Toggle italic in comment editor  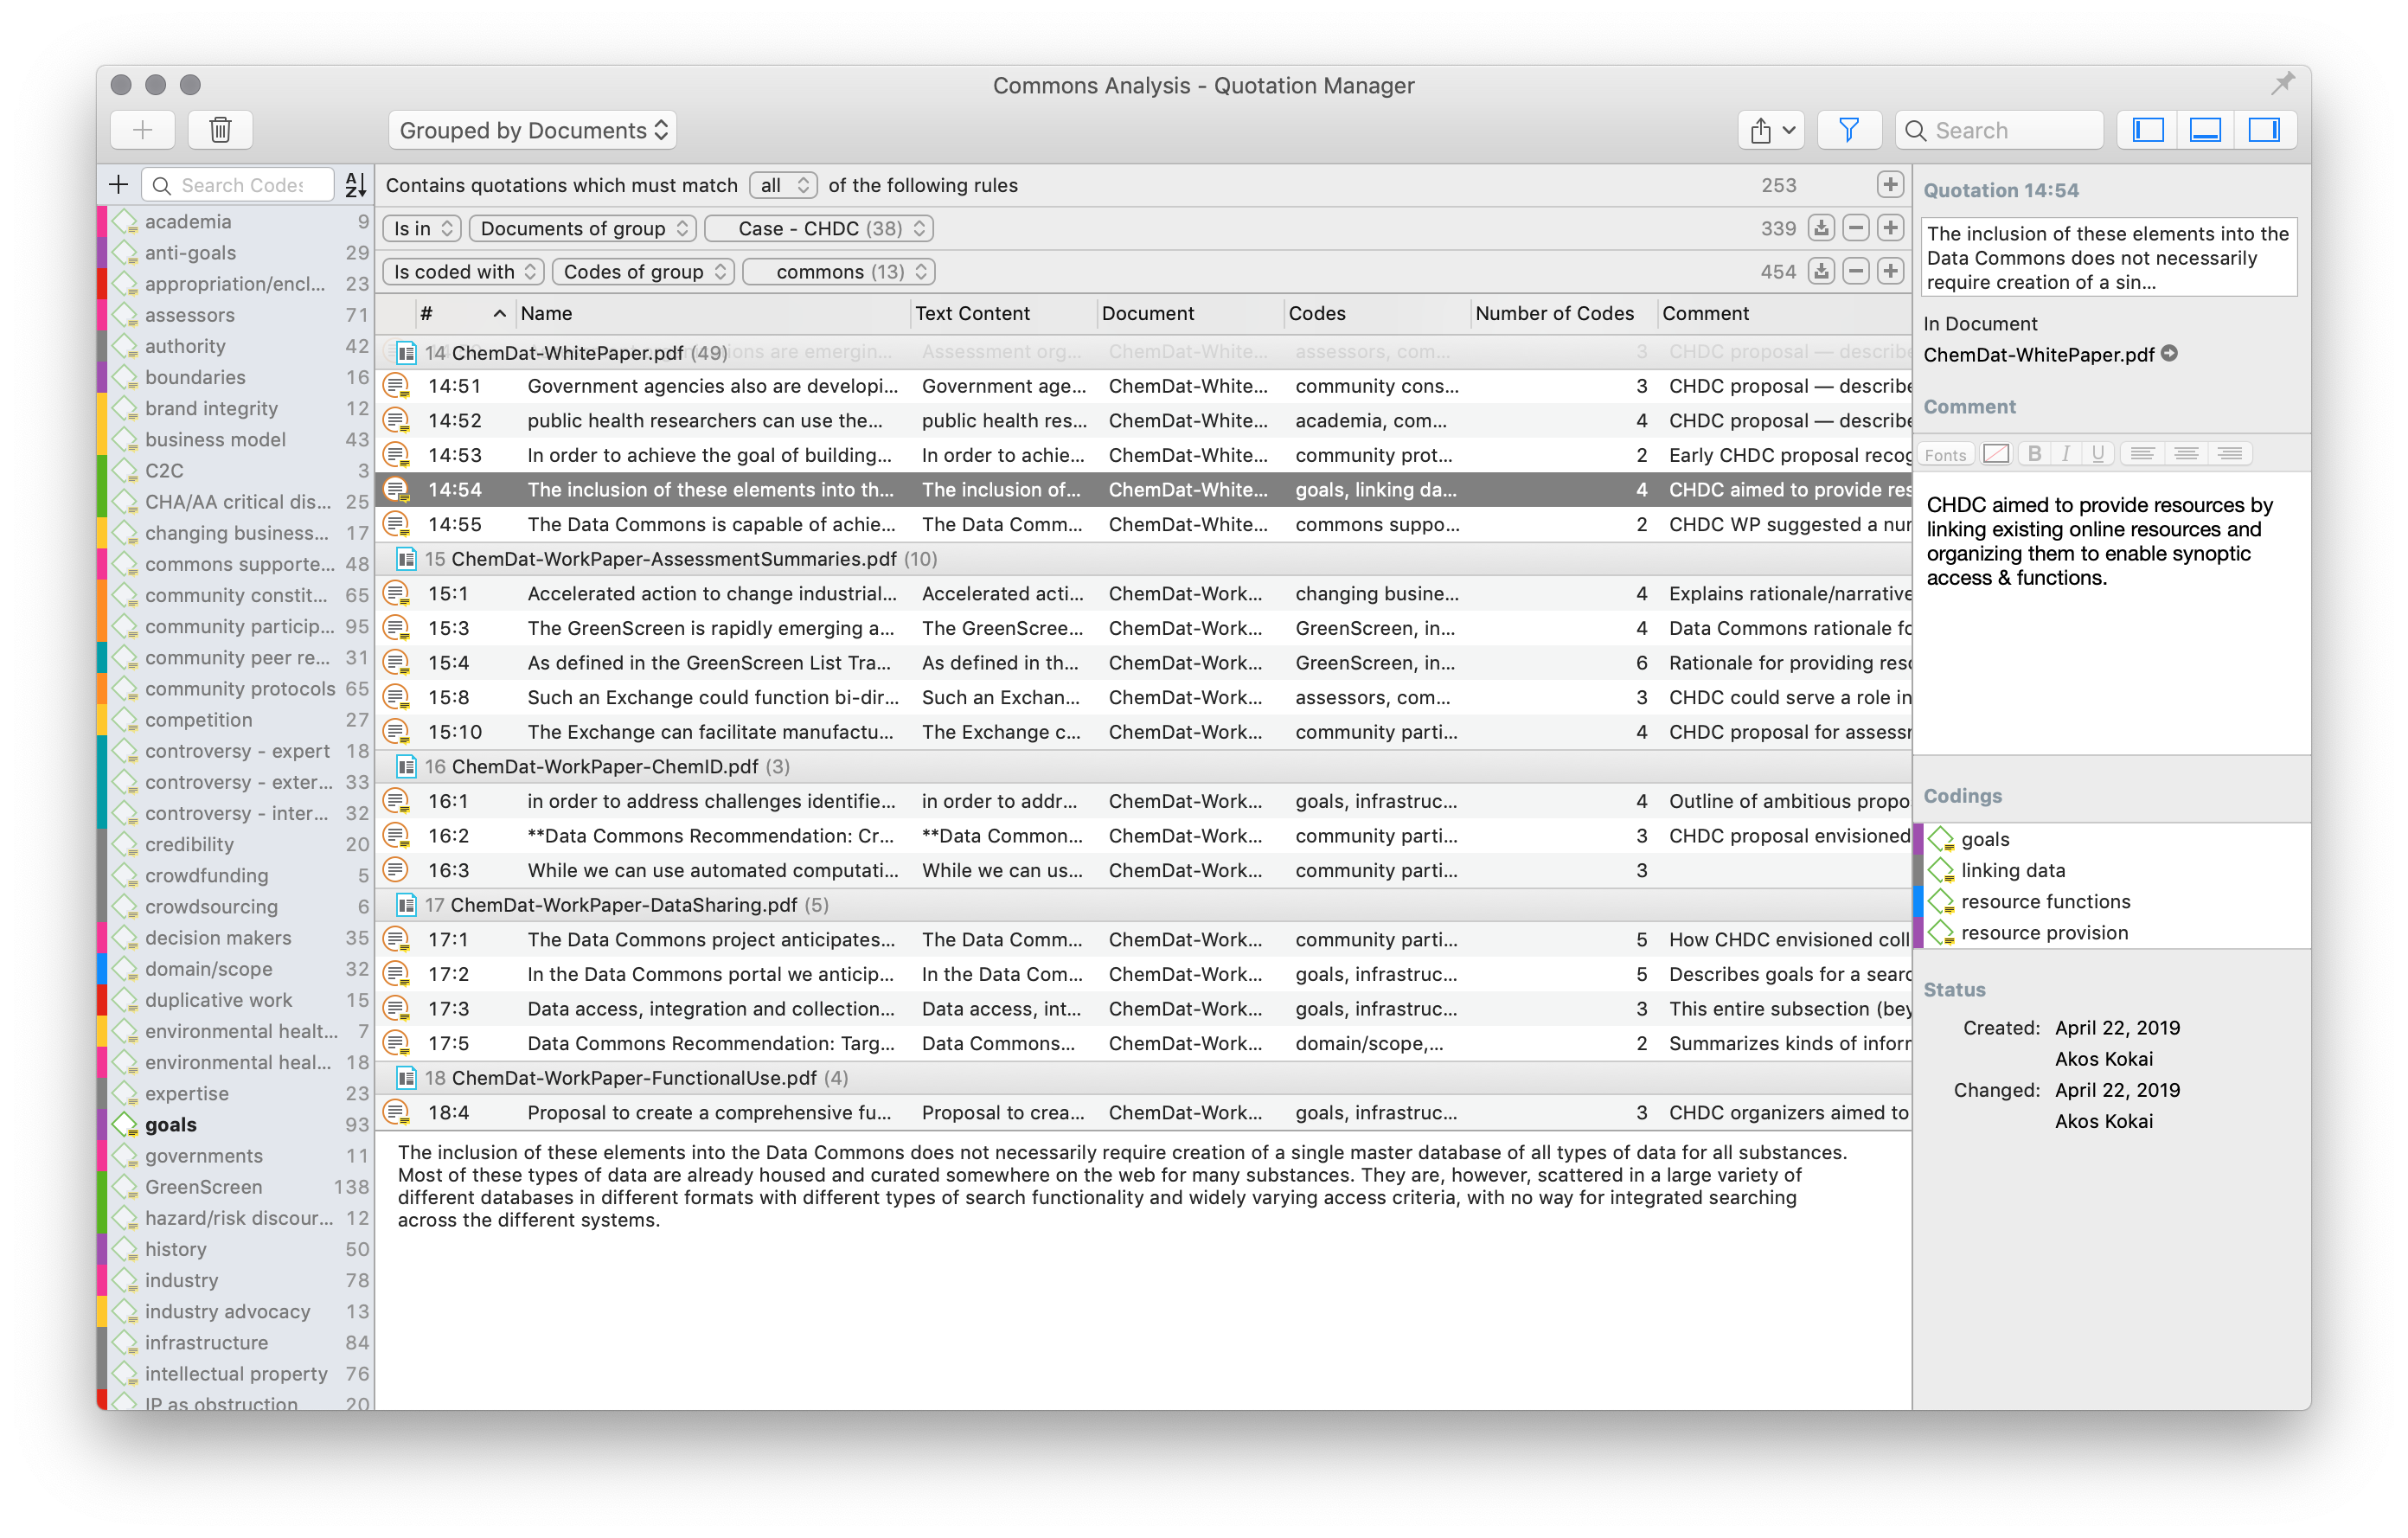pos(2066,454)
